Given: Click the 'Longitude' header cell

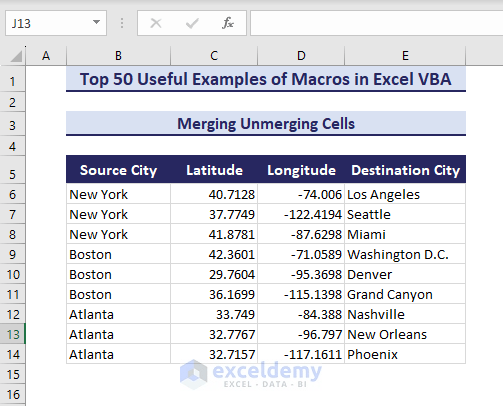Looking at the screenshot, I should click(x=301, y=170).
